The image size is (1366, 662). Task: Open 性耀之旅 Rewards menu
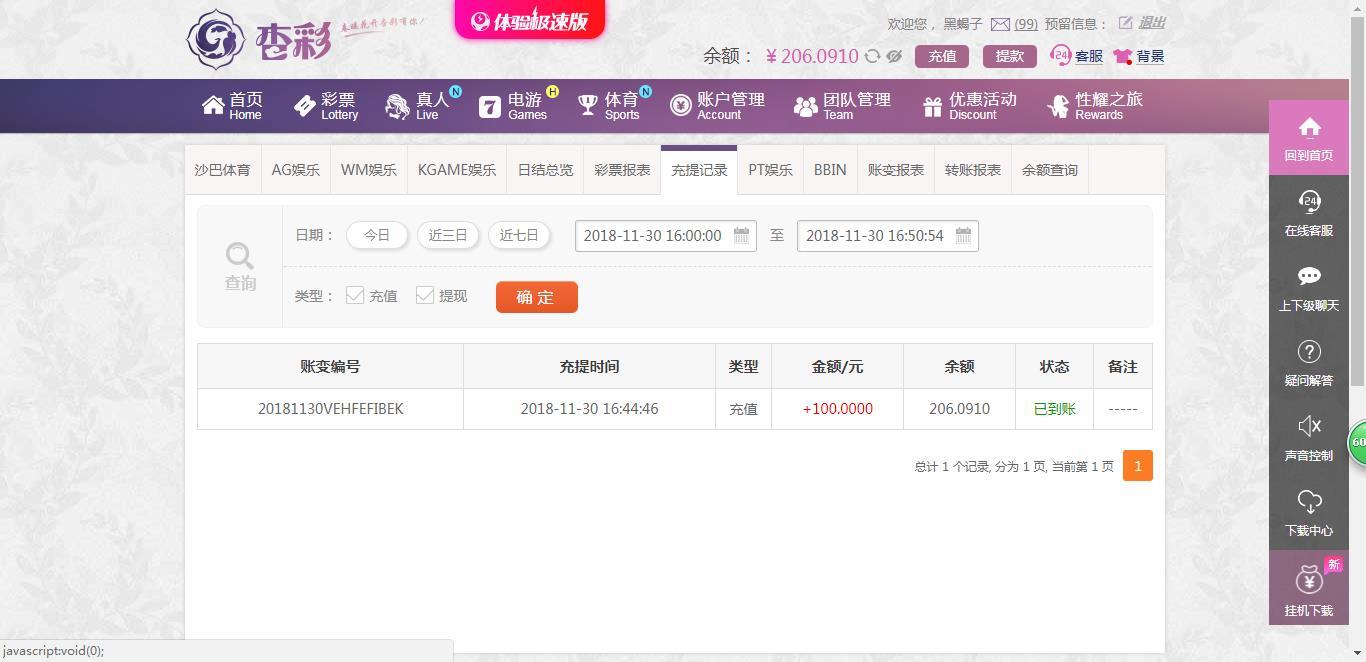coord(1095,106)
